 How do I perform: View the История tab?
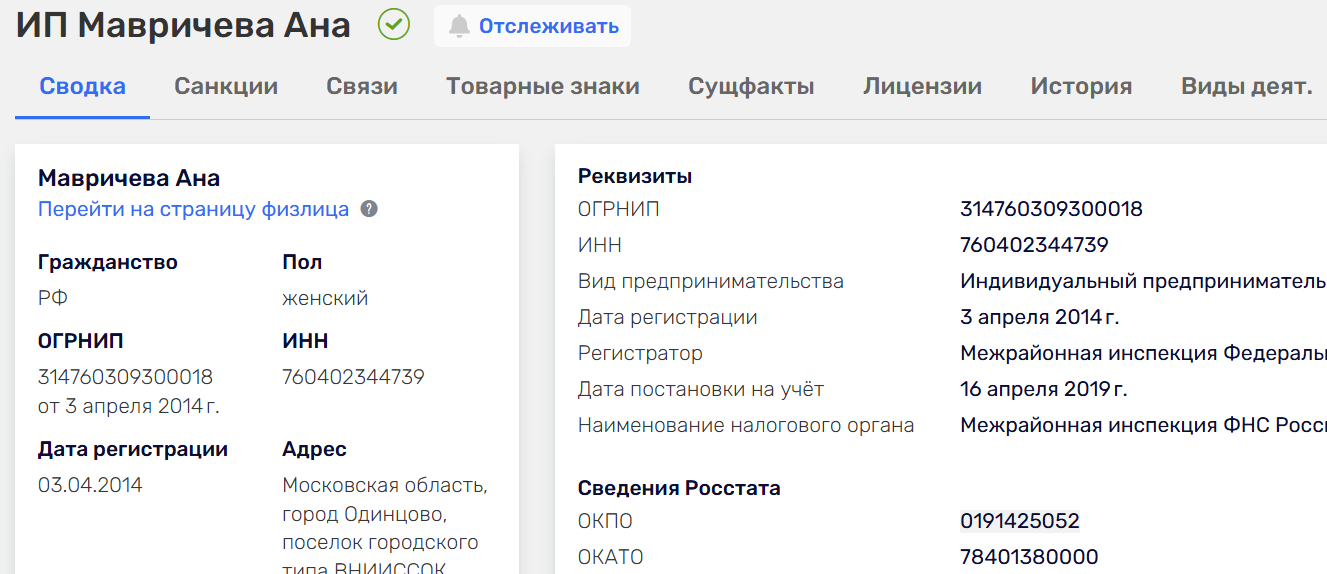point(1081,86)
